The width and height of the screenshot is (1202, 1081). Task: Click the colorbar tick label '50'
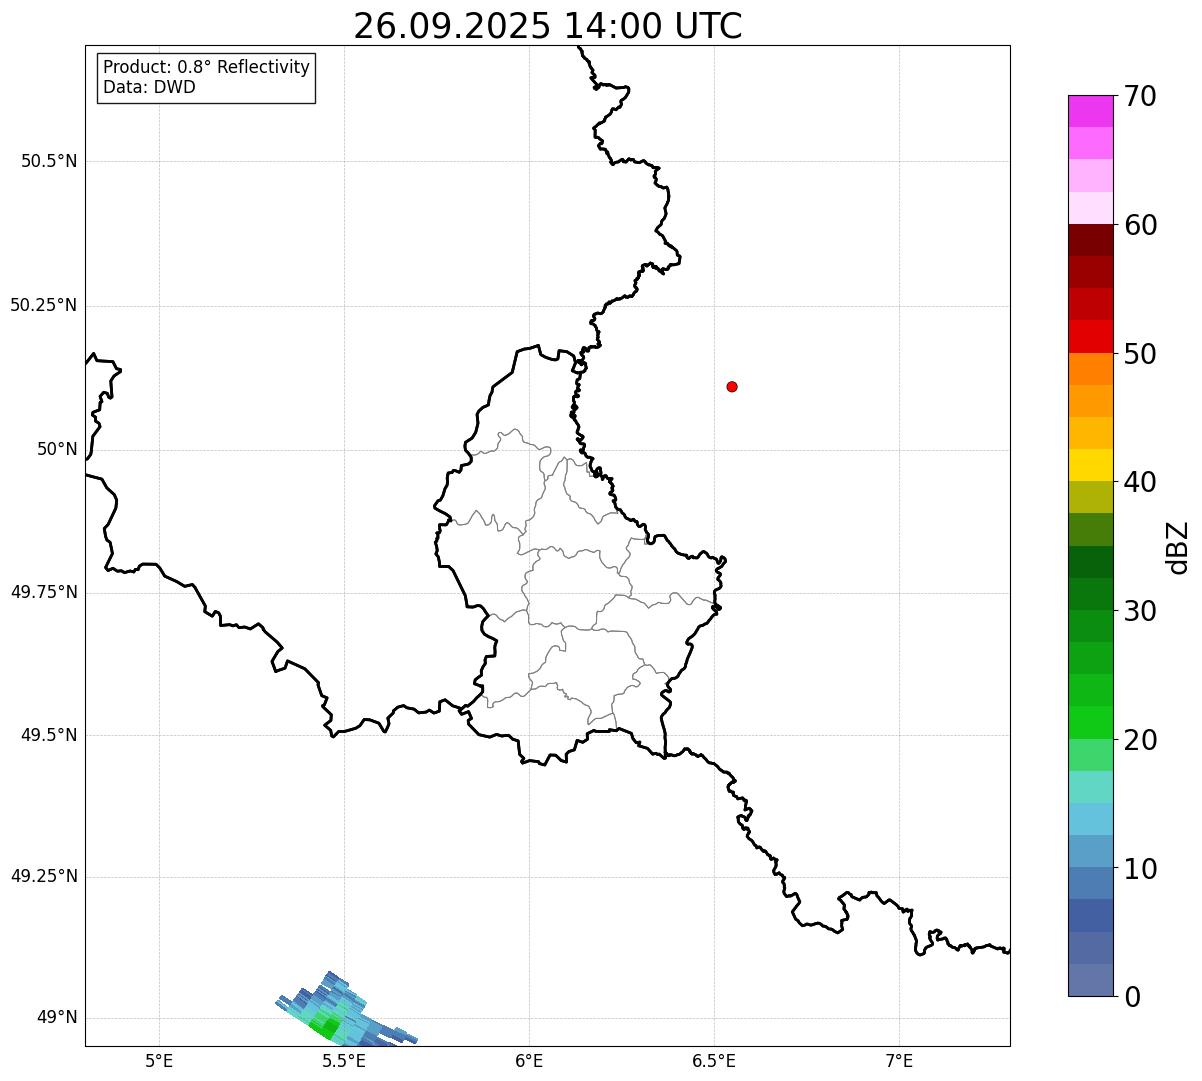(1139, 354)
